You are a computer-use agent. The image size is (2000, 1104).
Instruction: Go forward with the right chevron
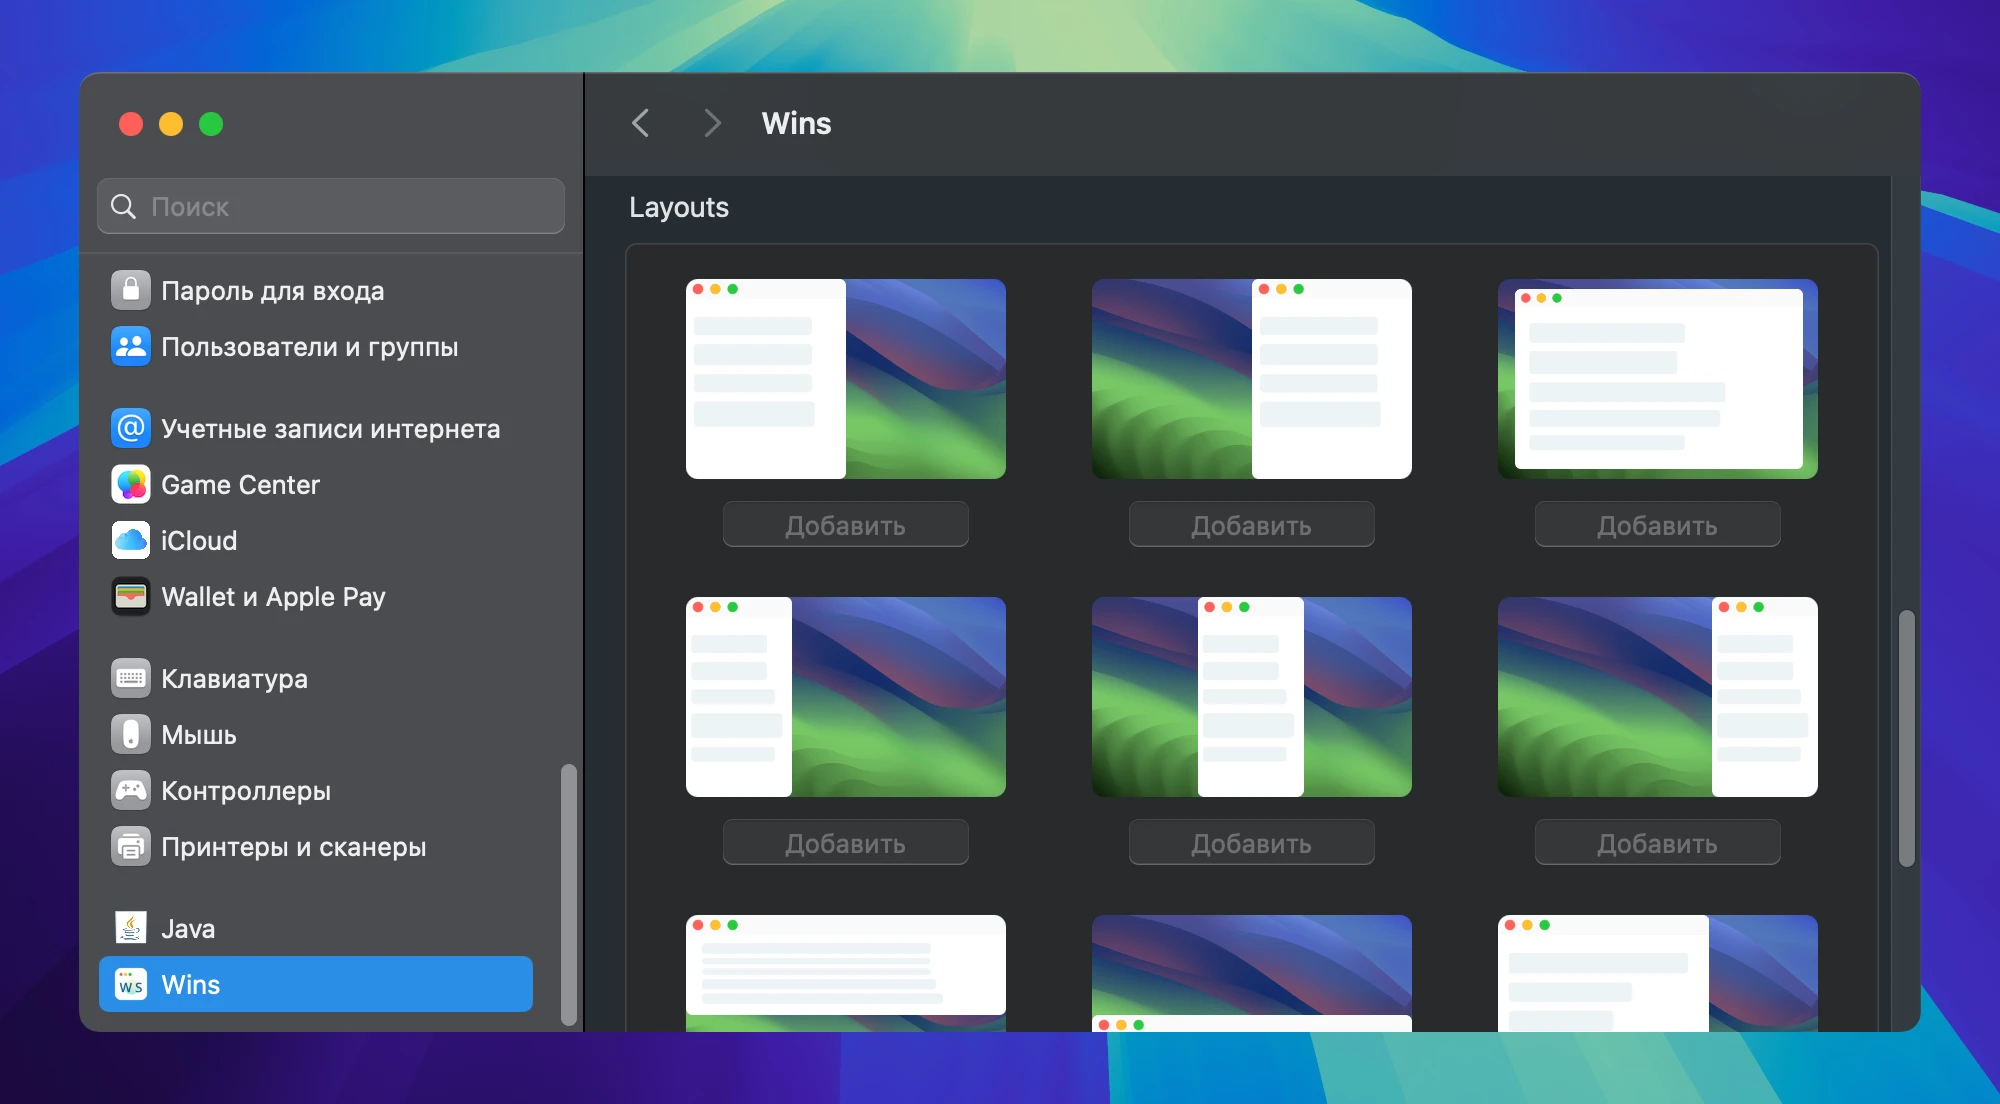pyautogui.click(x=711, y=123)
